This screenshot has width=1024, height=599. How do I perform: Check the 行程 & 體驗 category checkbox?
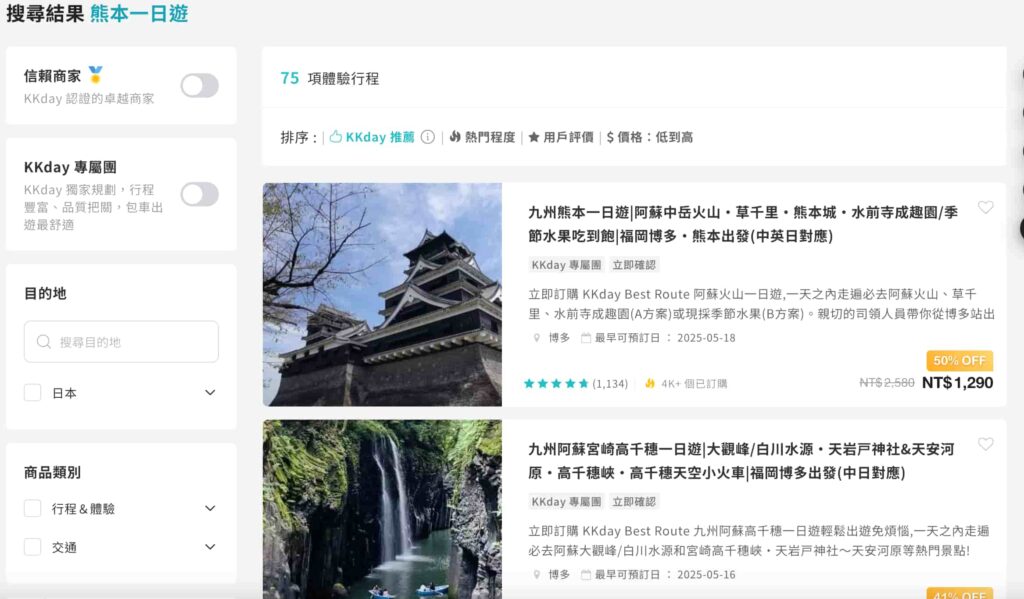(33, 508)
